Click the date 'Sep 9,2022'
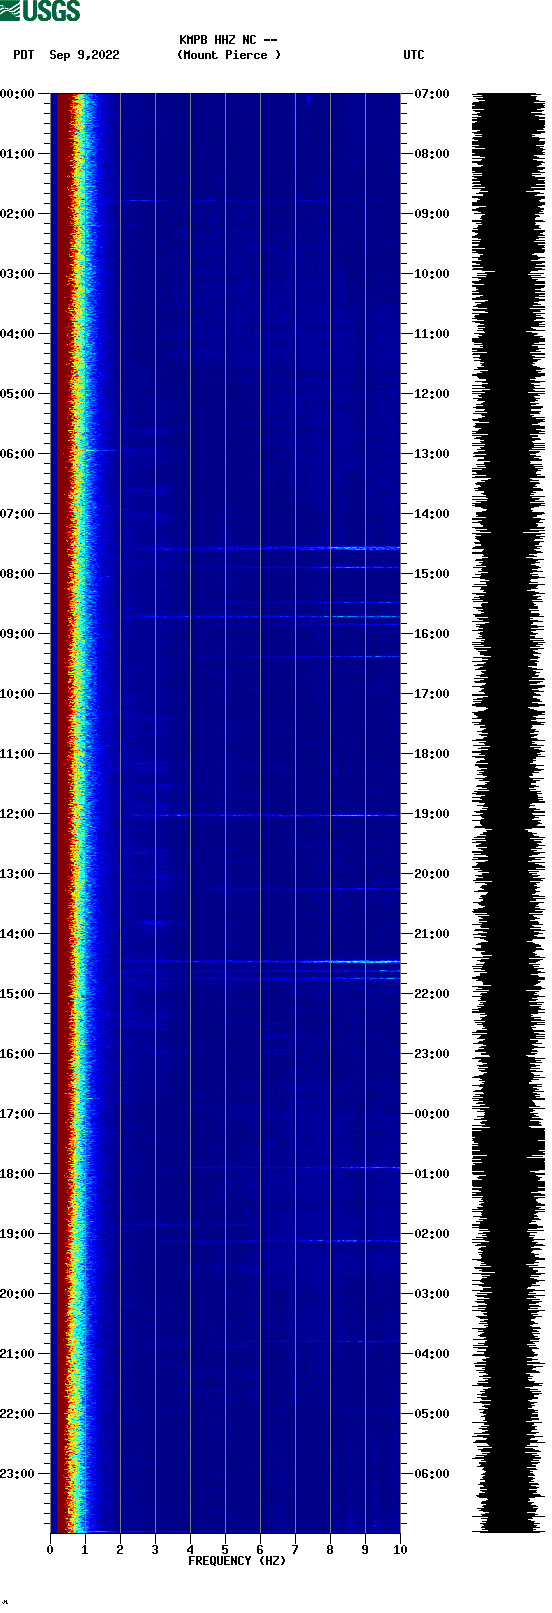The width and height of the screenshot is (552, 1613). pyautogui.click(x=84, y=55)
